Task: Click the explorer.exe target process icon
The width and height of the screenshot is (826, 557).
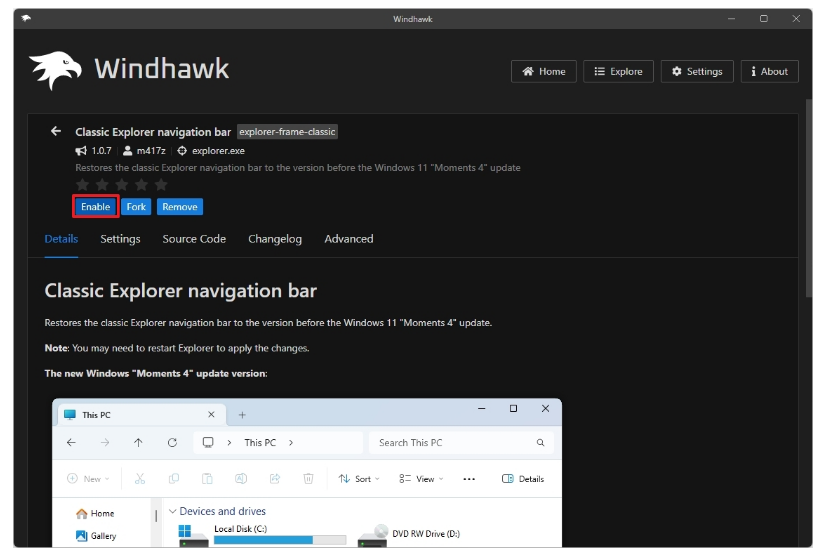Action: 182,151
